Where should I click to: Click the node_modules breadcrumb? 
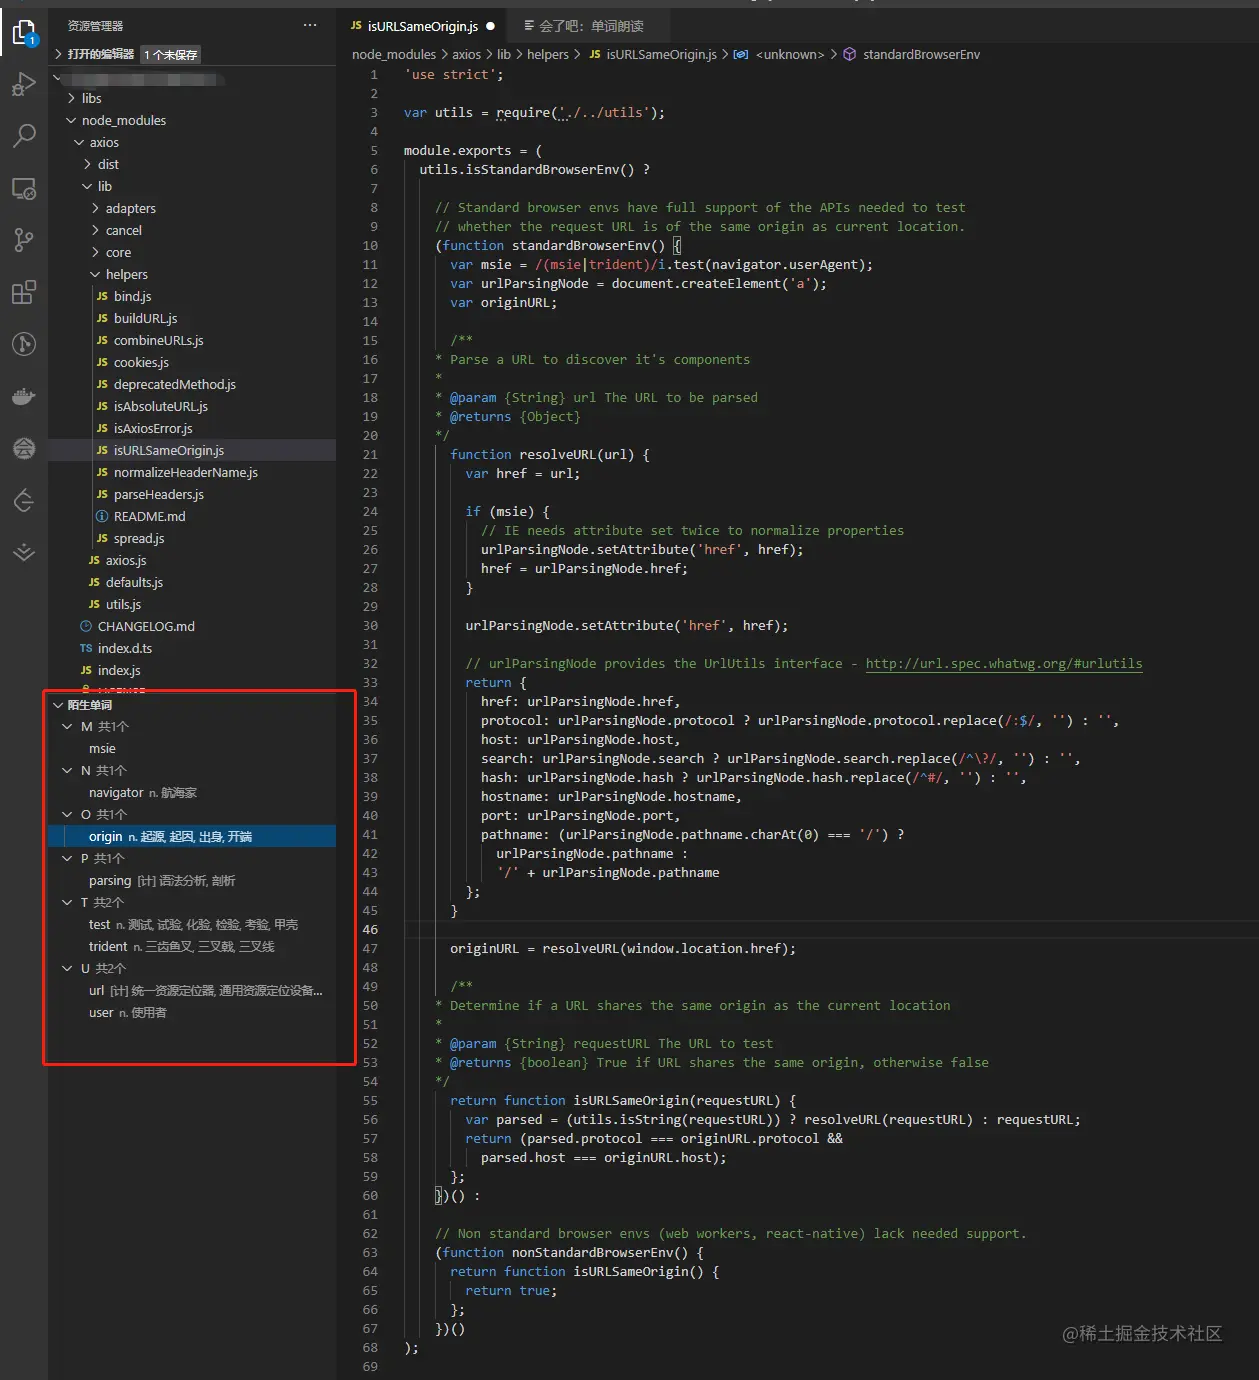pyautogui.click(x=394, y=54)
